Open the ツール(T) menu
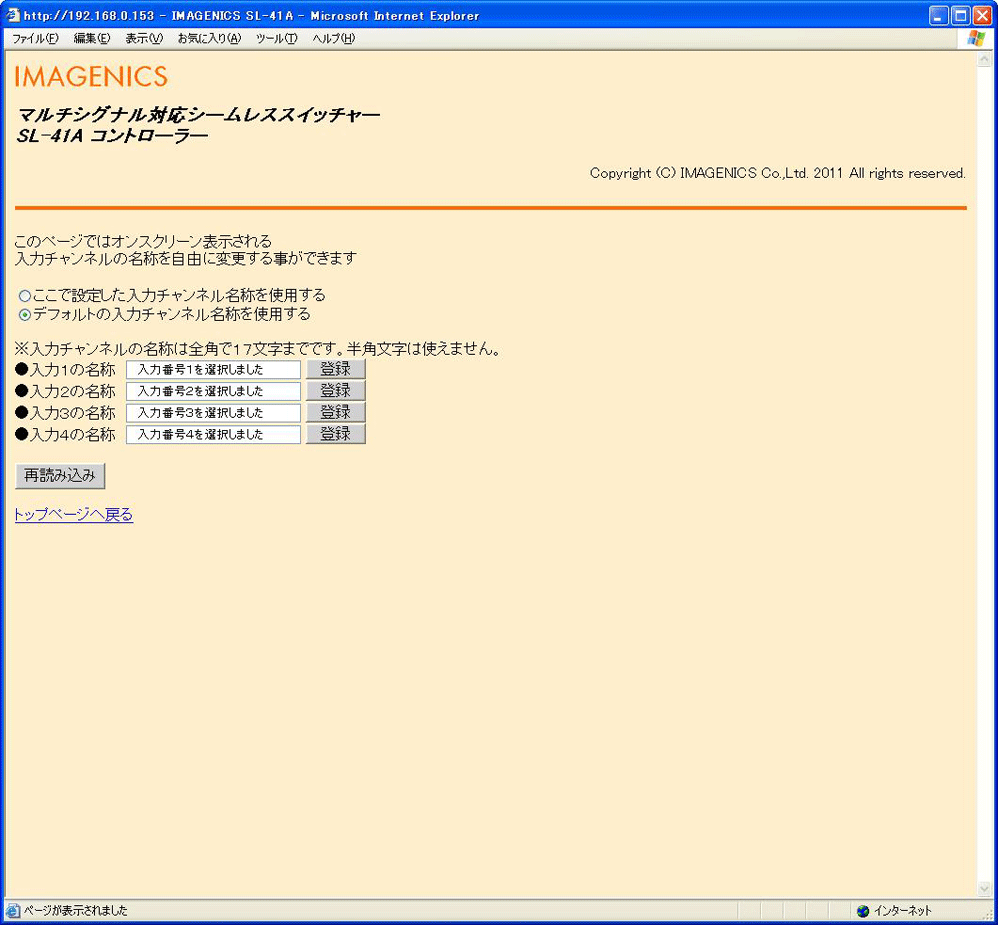Screen dimensions: 998x925 tap(276, 39)
